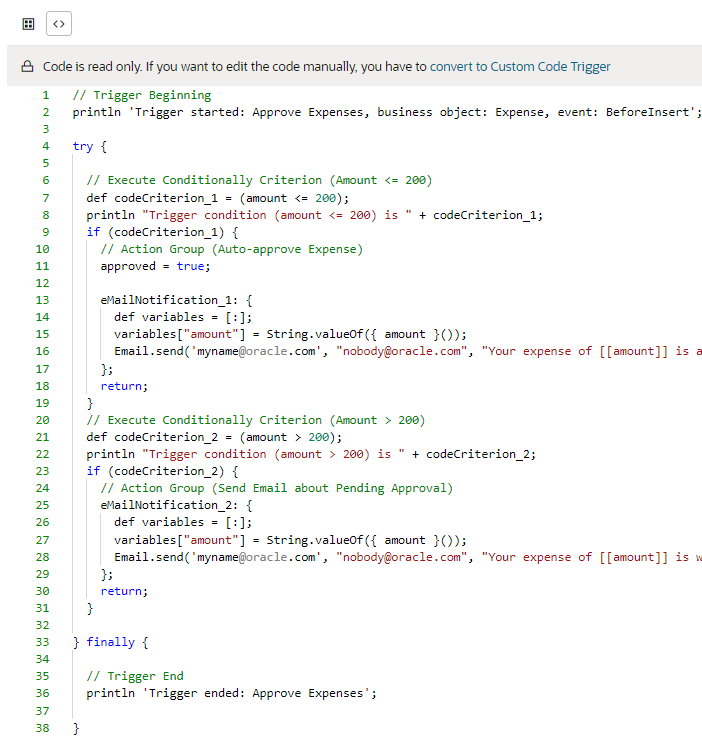702x739 pixels.
Task: Click the Email.send line on line 16
Action: click(408, 351)
